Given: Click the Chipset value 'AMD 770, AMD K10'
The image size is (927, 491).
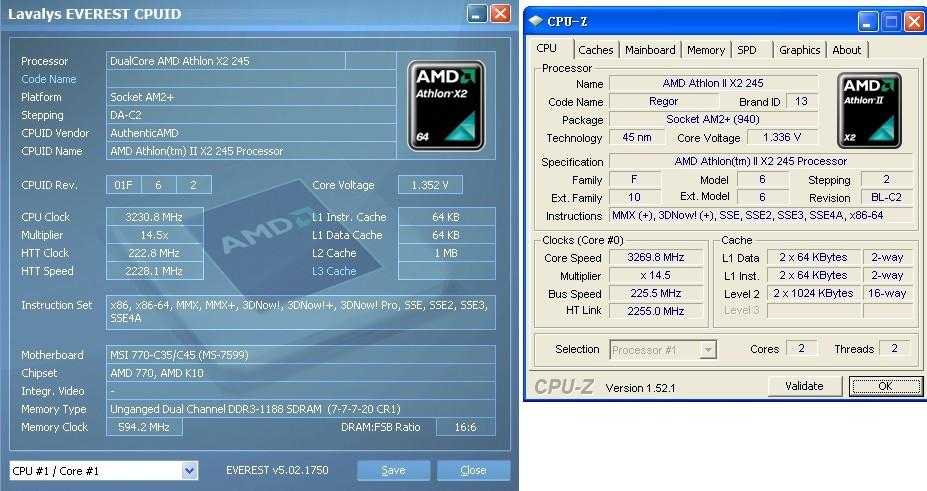Looking at the screenshot, I should tap(300, 373).
